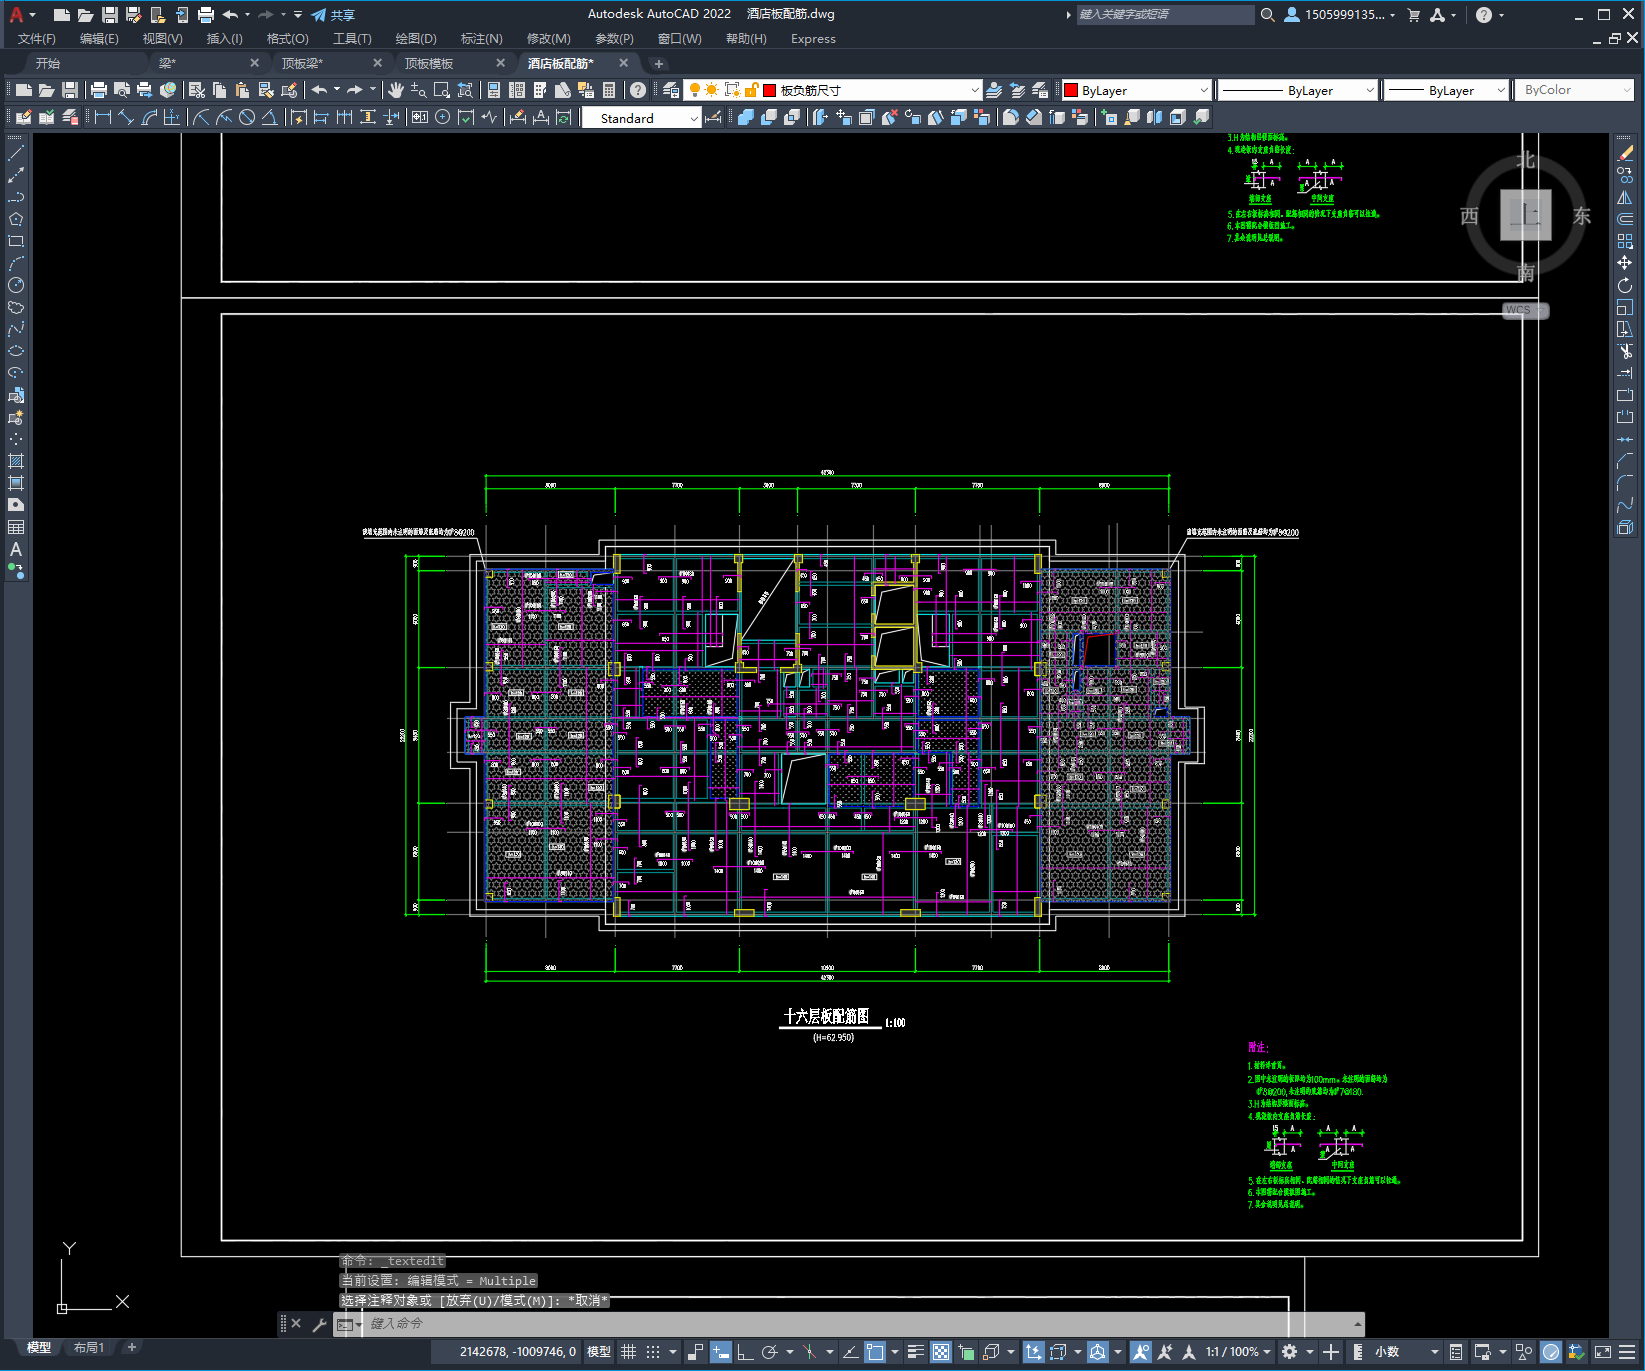Click the Print (plot) icon in the standard toolbar

tap(99, 90)
